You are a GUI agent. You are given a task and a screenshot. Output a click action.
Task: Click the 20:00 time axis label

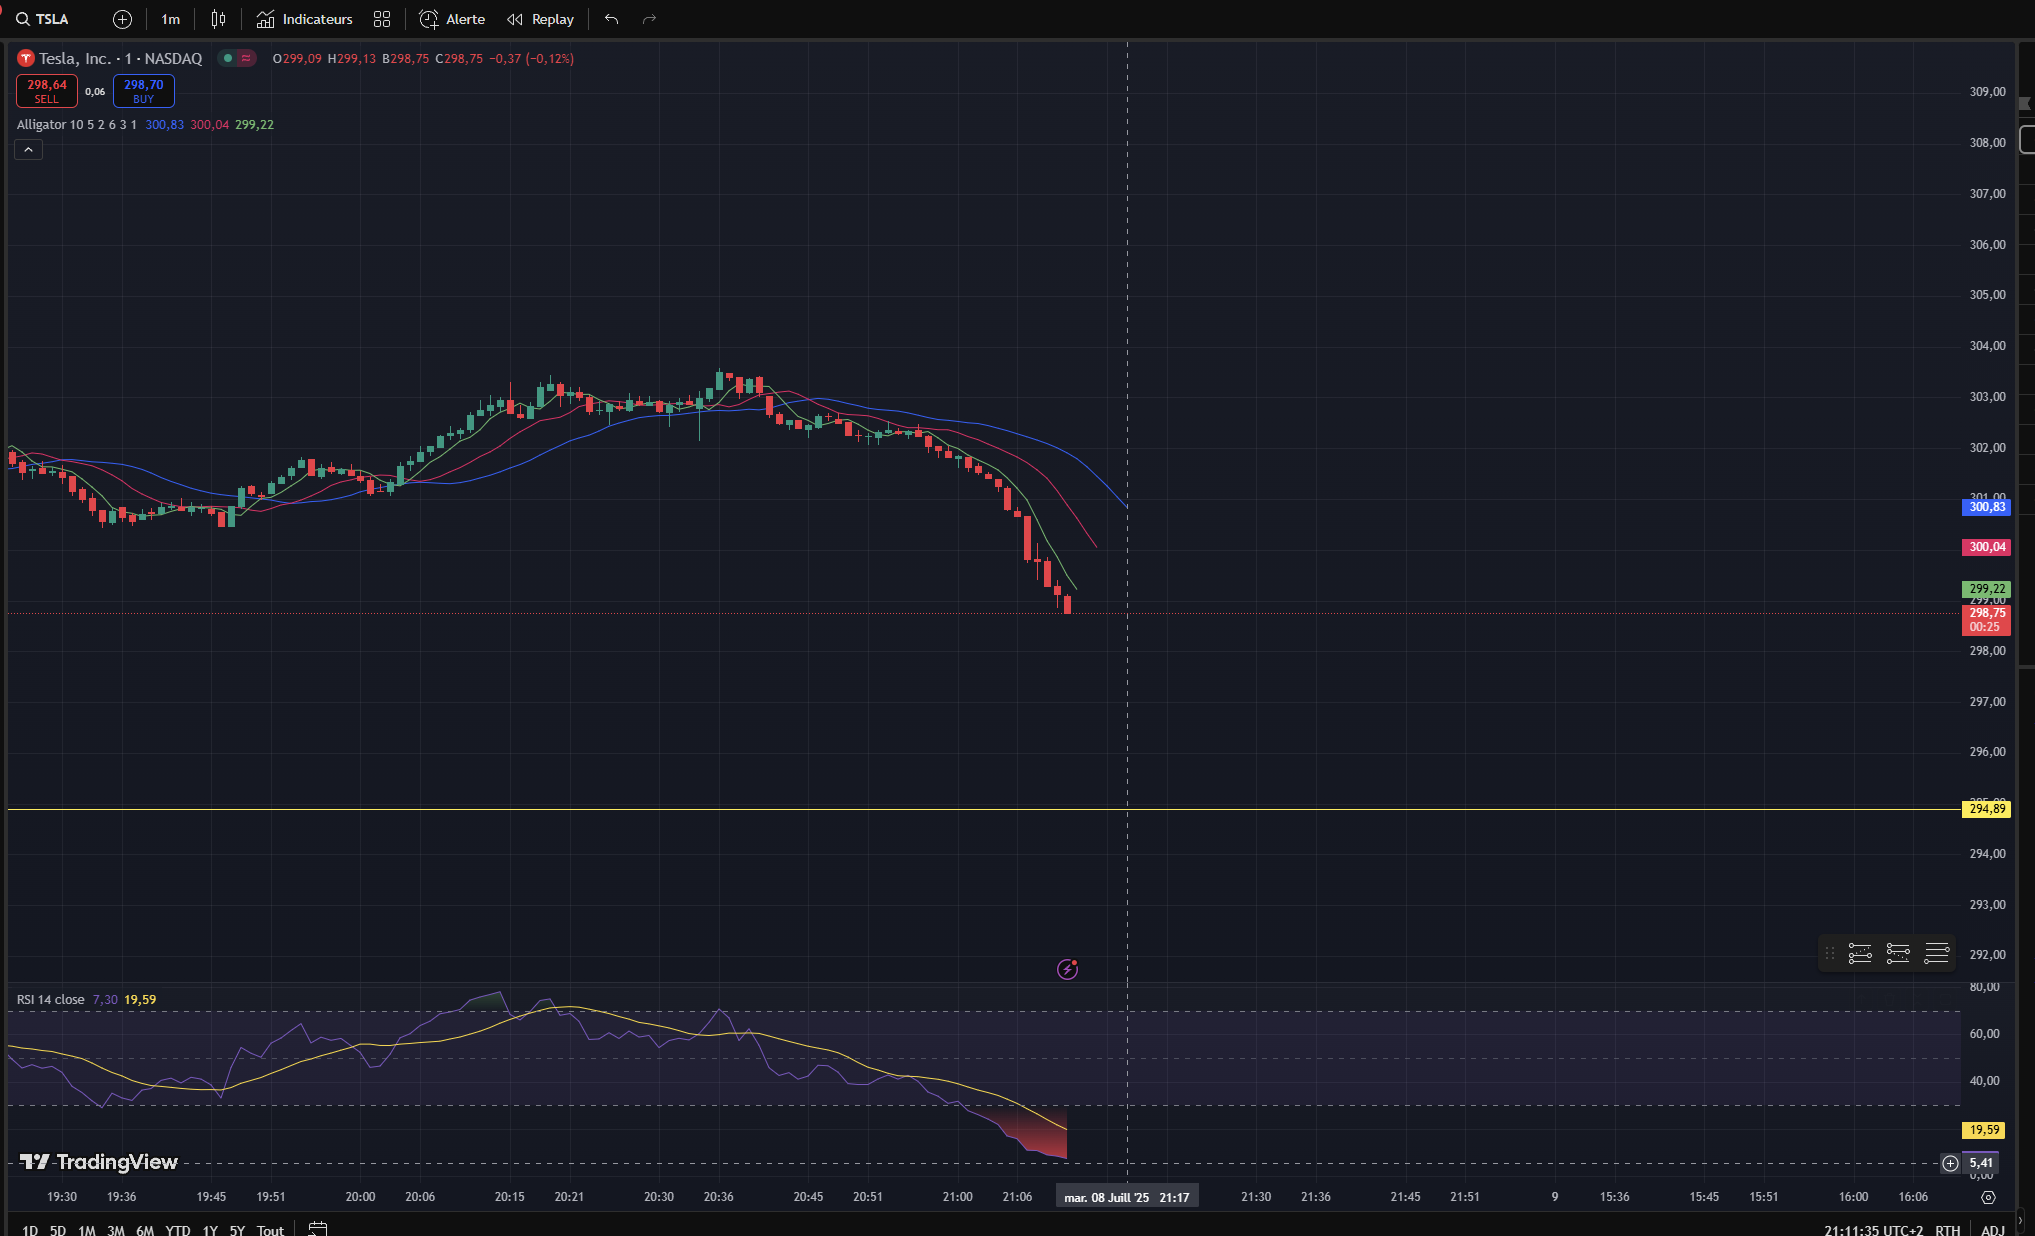tap(360, 1197)
